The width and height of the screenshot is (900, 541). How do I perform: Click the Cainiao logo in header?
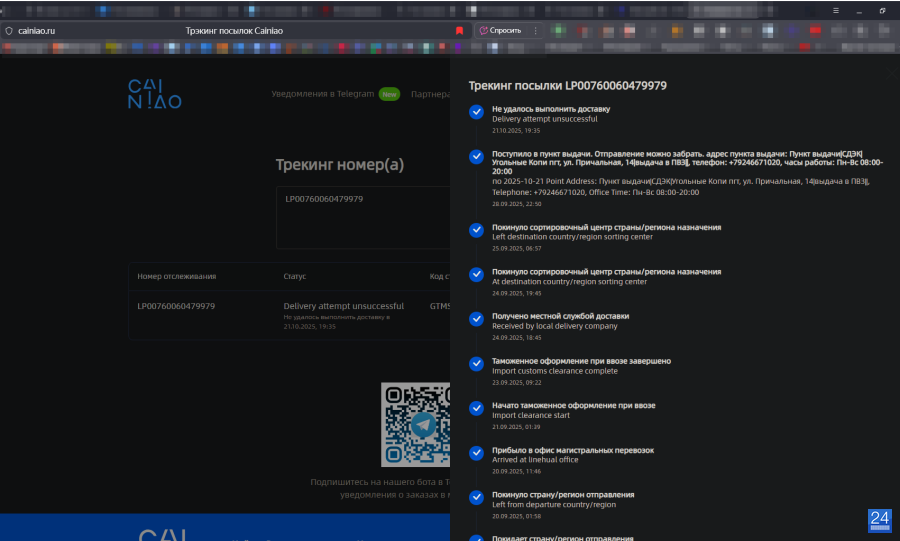point(154,94)
